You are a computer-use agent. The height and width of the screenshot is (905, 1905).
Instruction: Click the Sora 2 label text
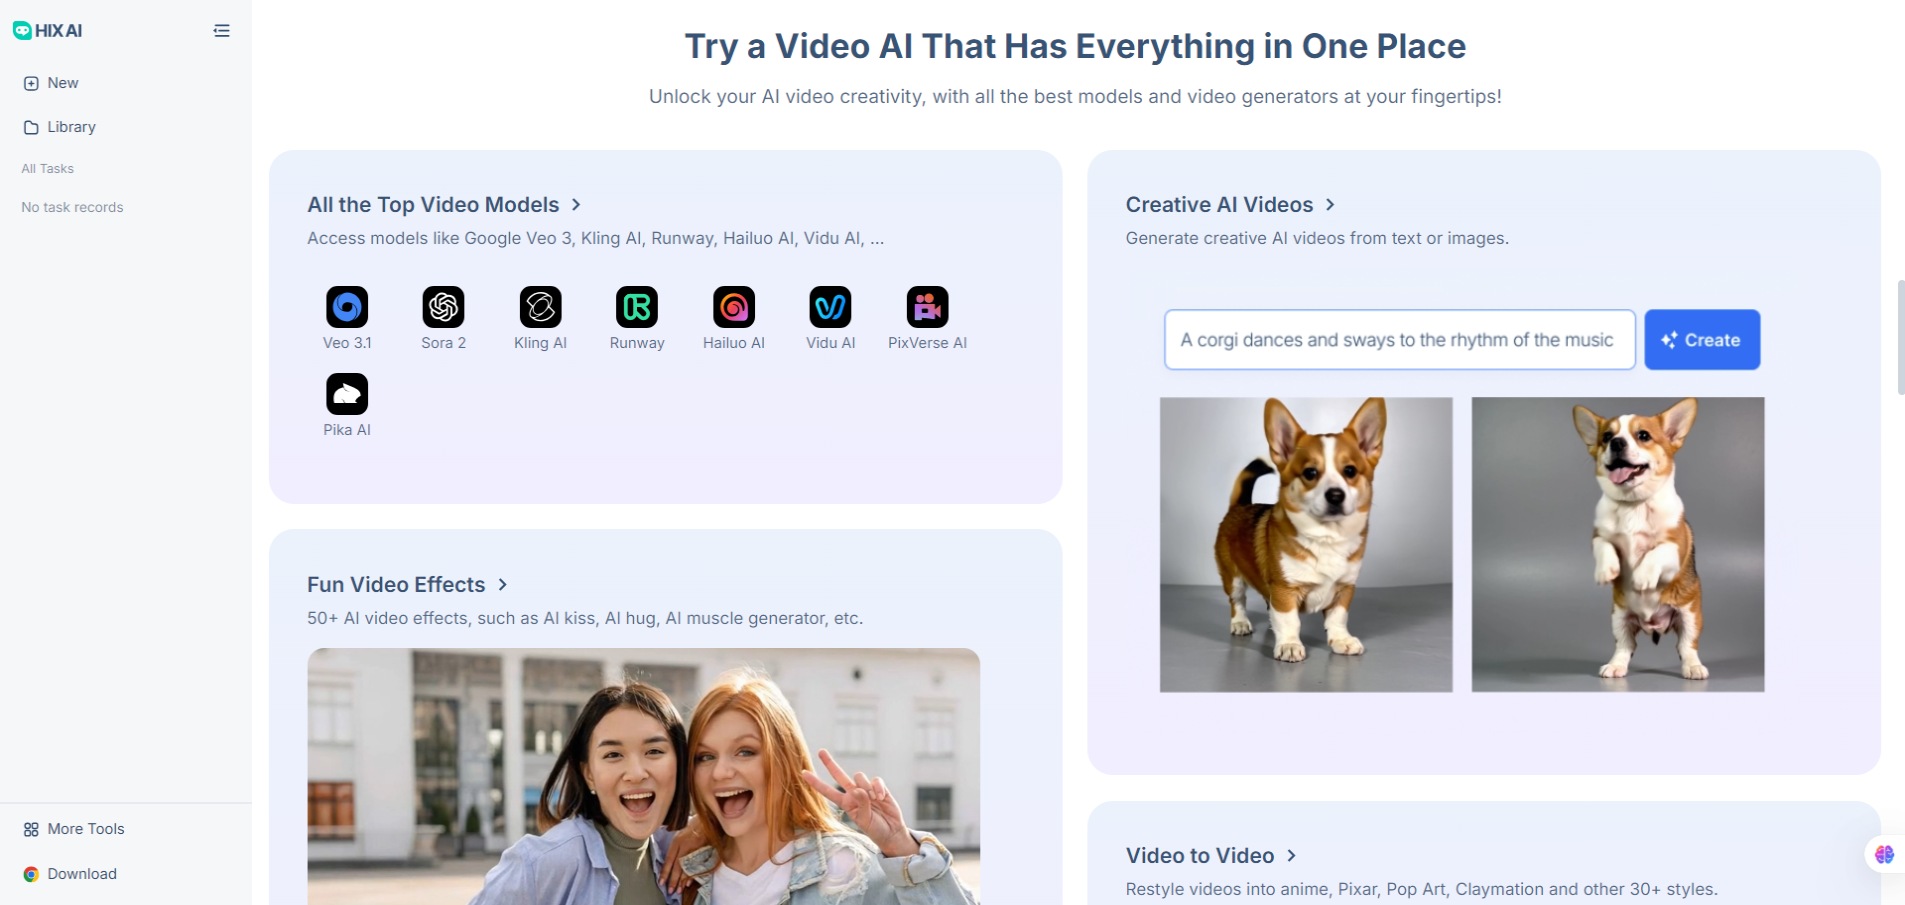point(443,343)
